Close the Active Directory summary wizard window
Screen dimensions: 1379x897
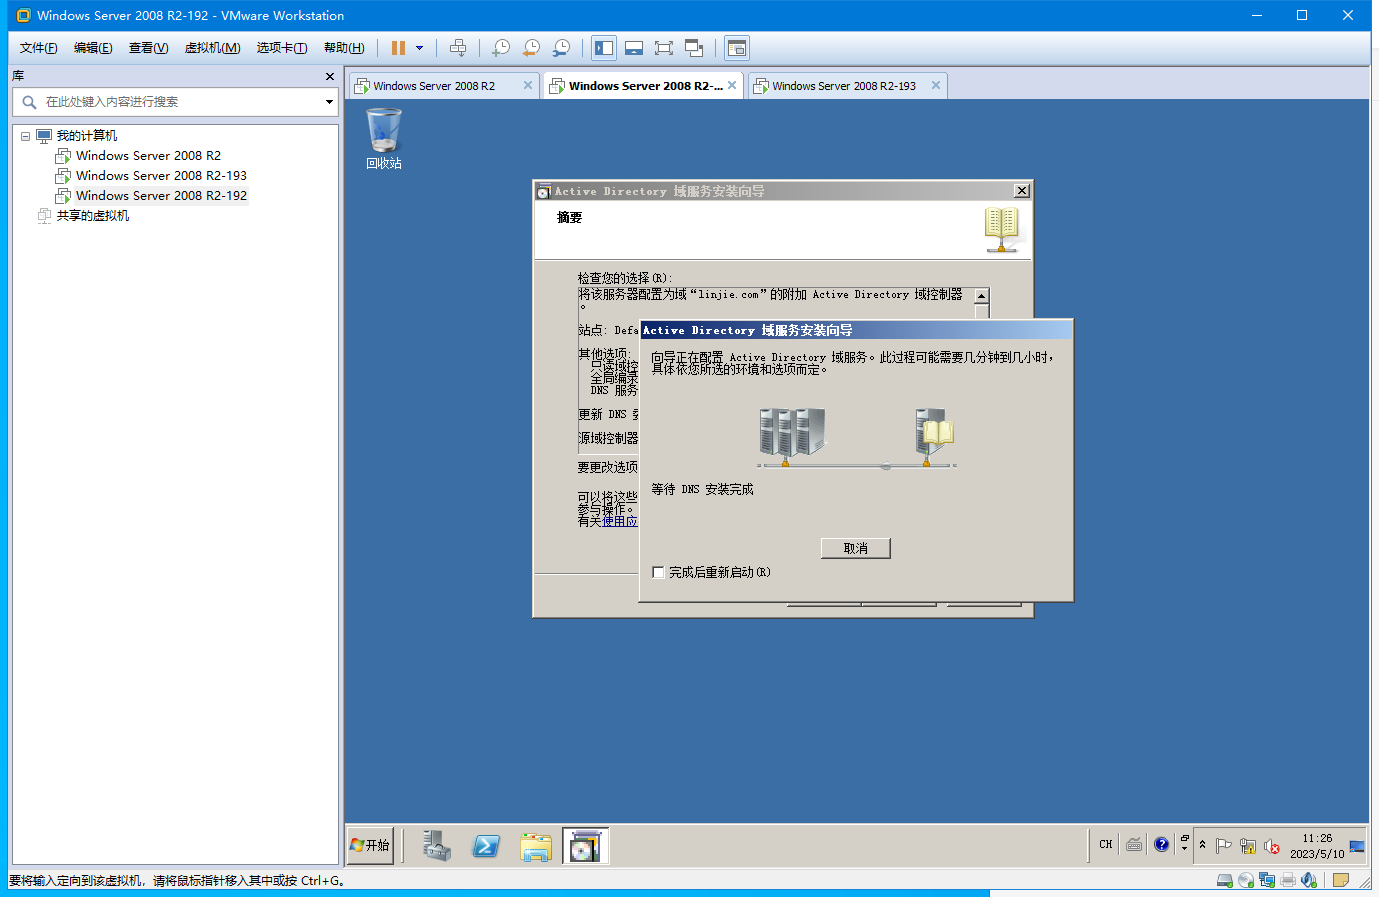click(x=1021, y=191)
